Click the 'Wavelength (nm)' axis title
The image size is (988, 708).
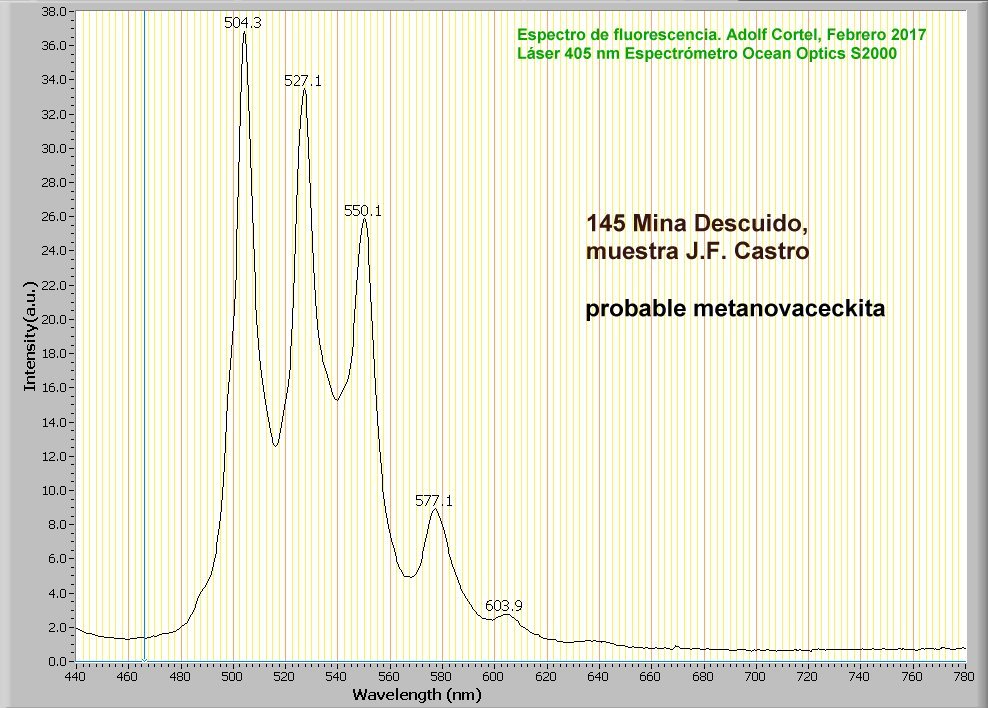click(417, 695)
